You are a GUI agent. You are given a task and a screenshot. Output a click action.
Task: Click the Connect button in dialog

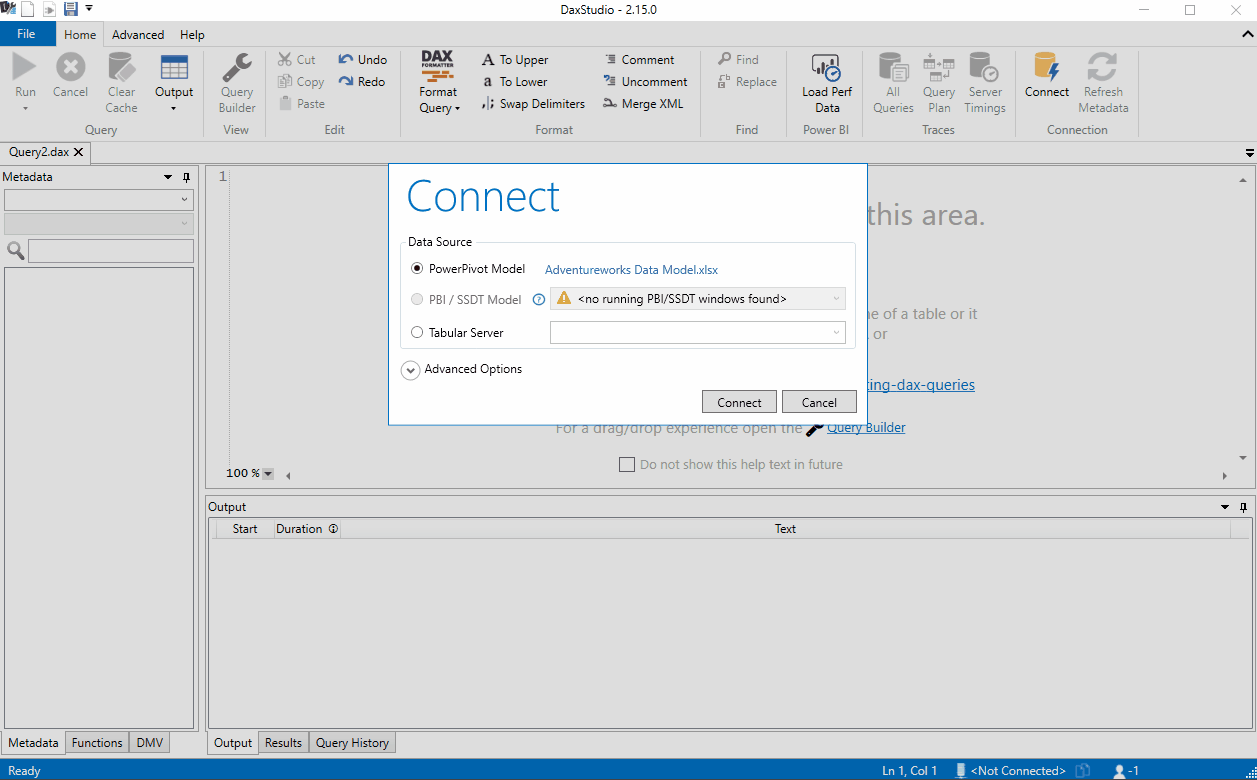(x=739, y=402)
